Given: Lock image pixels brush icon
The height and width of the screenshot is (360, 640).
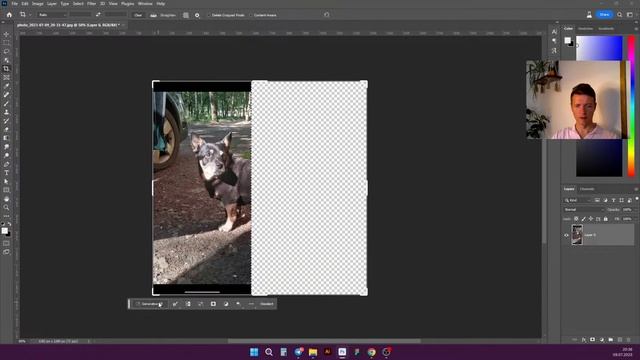Looking at the screenshot, I should [584, 219].
